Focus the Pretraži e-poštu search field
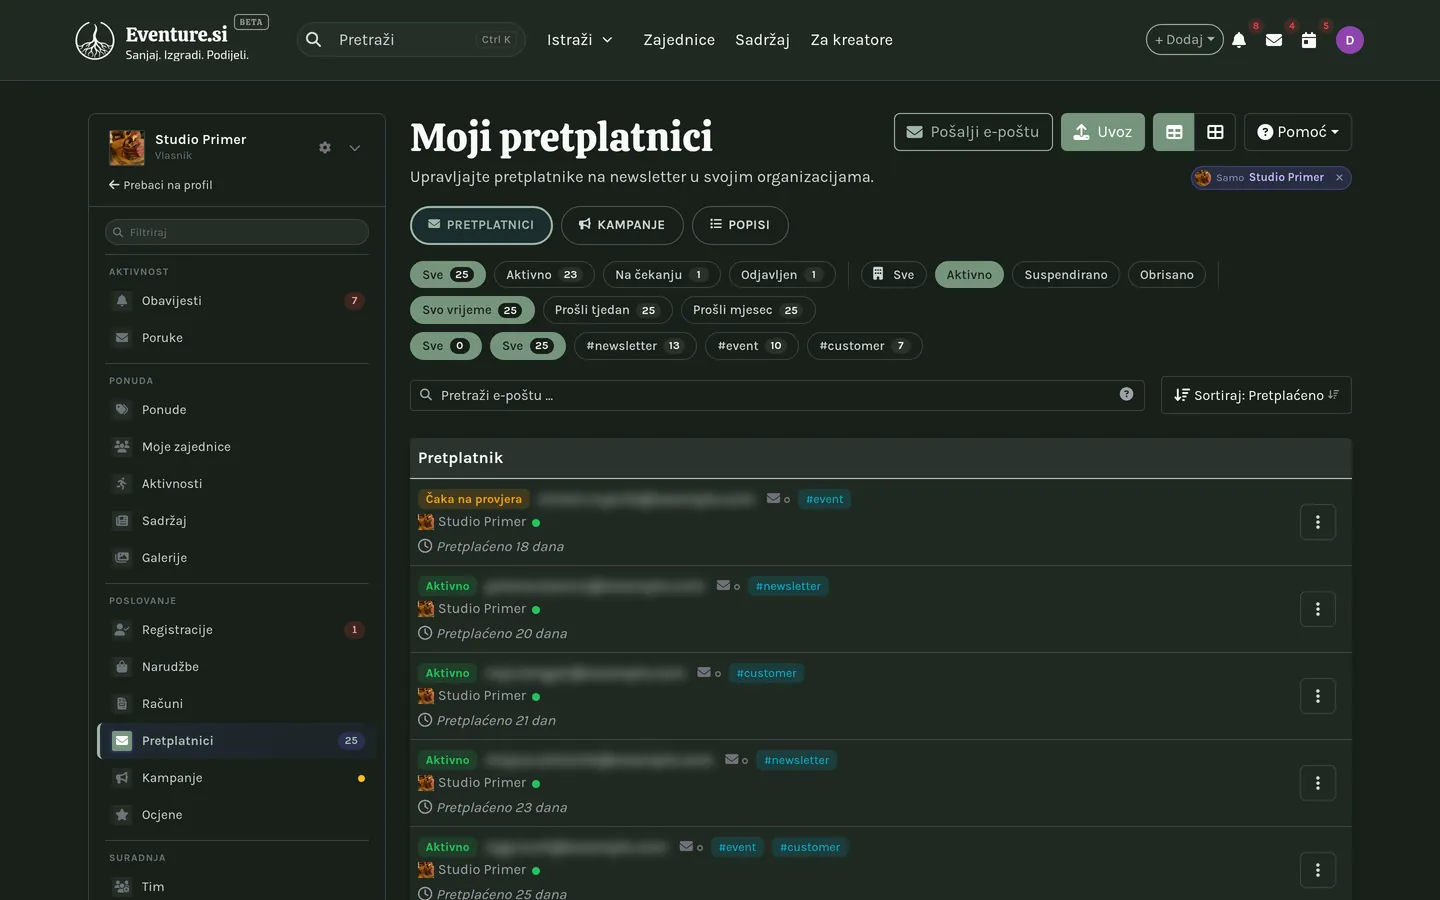Viewport: 1440px width, 900px height. coord(777,395)
